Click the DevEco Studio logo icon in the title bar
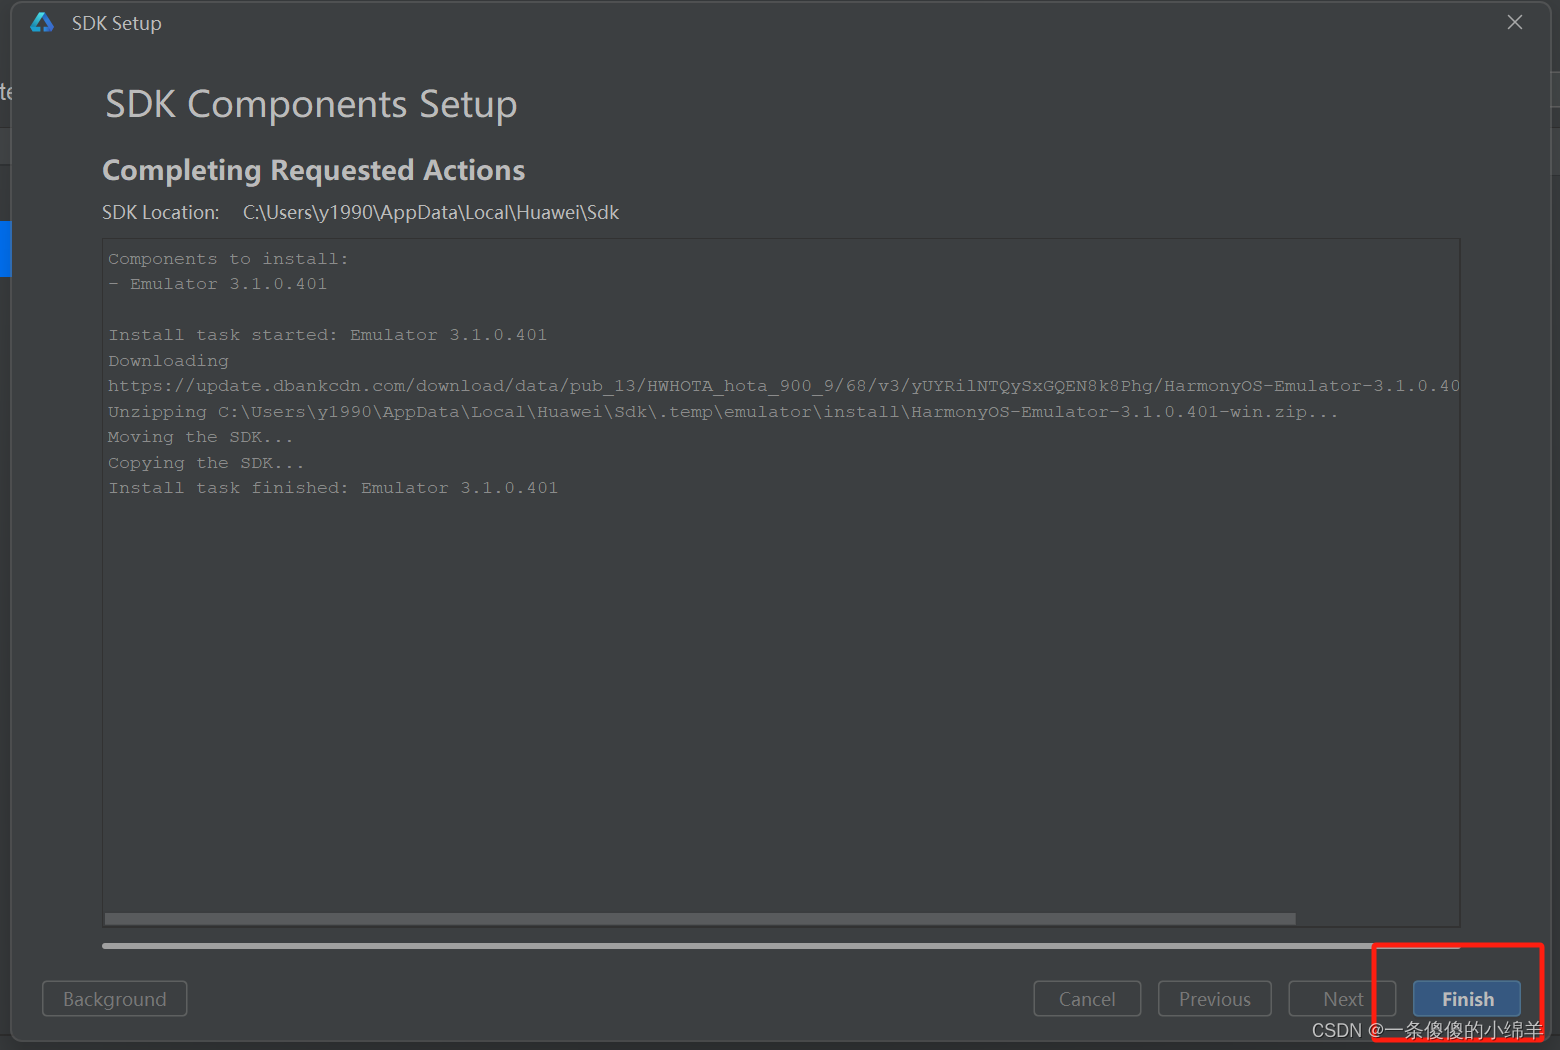The image size is (1560, 1050). coord(42,22)
